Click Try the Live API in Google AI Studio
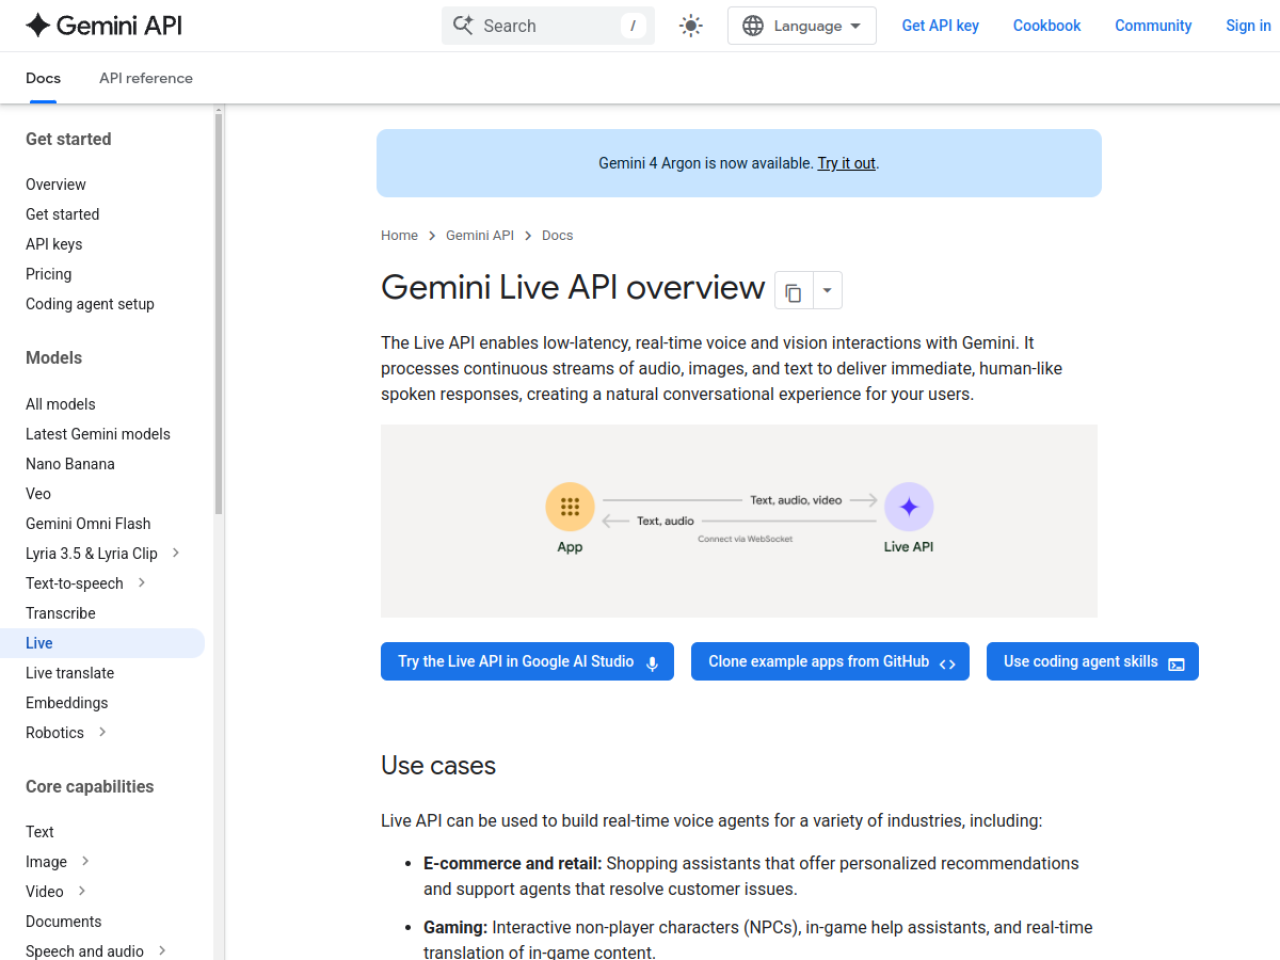The width and height of the screenshot is (1280, 960). pyautogui.click(x=527, y=662)
